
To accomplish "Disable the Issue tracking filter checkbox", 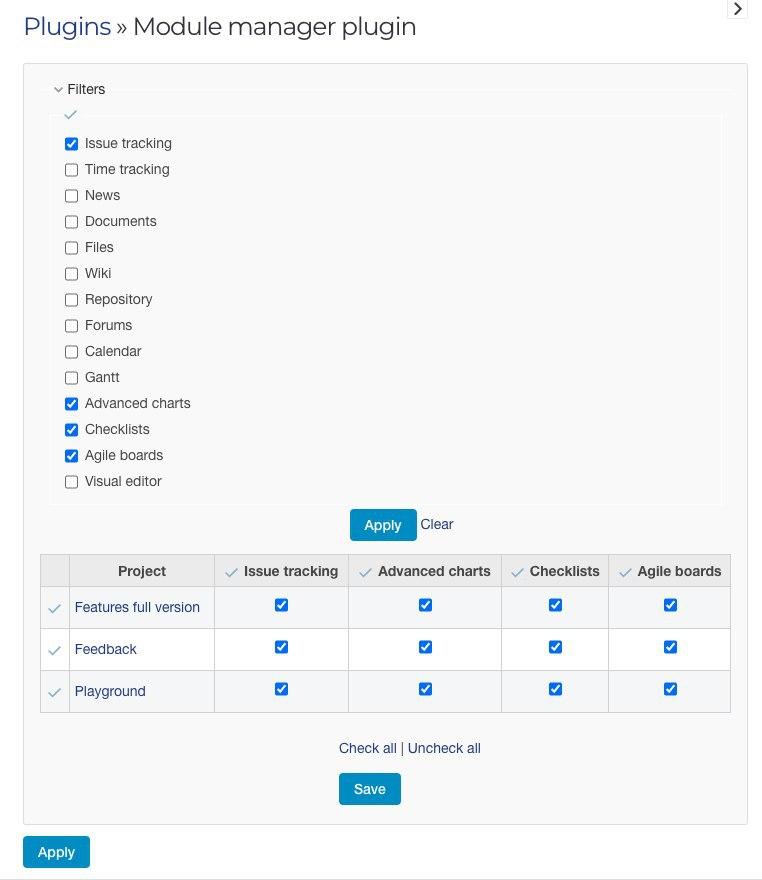I will click(71, 143).
